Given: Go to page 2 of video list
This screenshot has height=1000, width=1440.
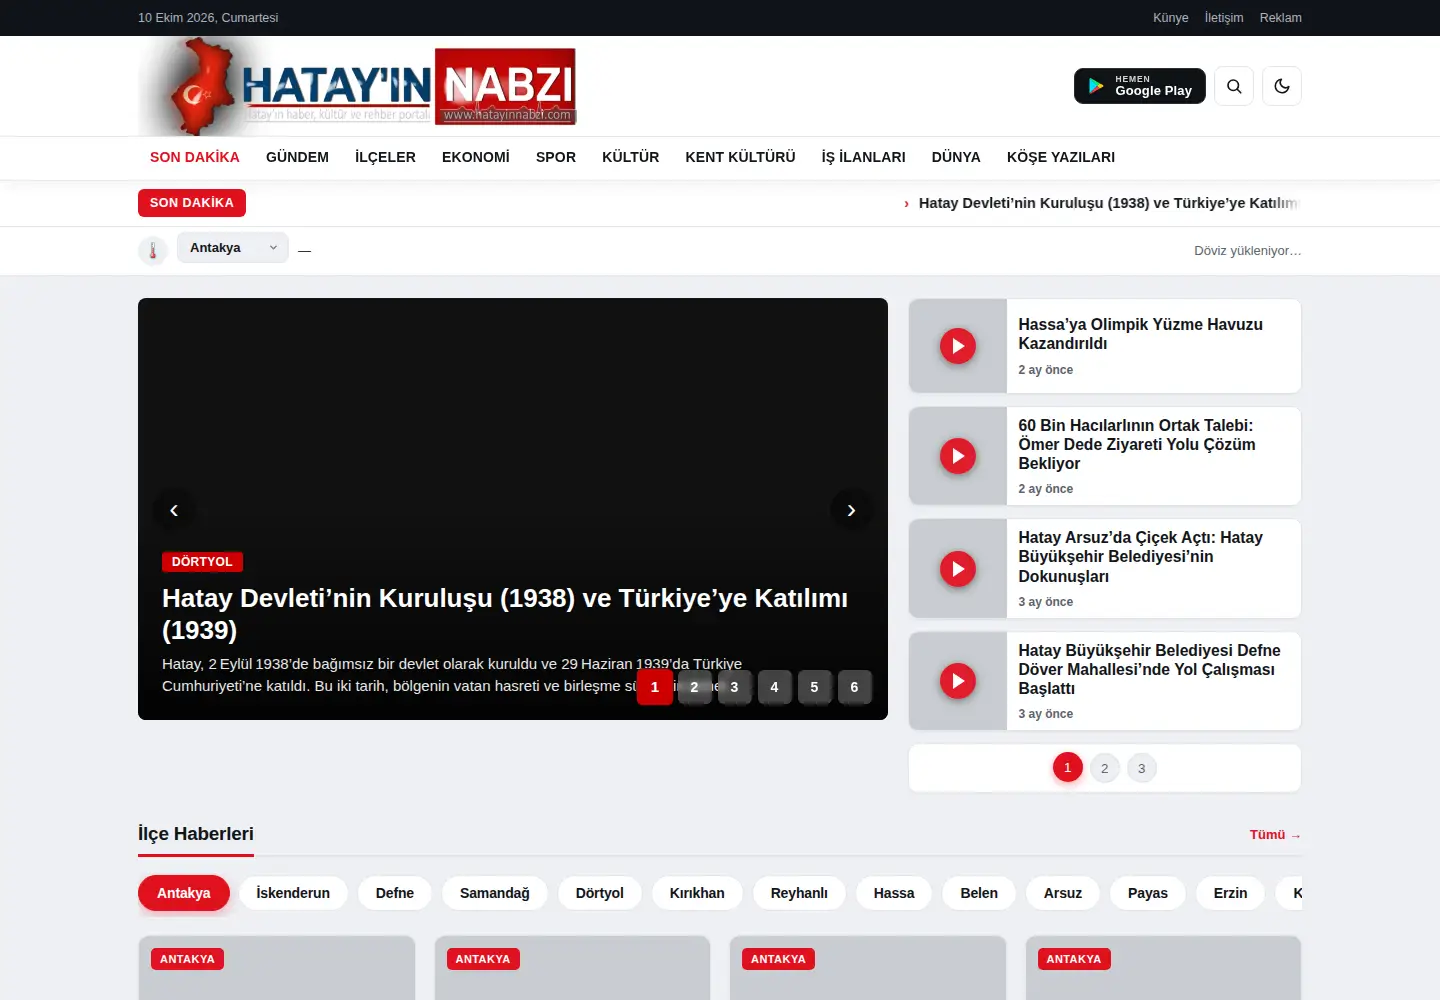Looking at the screenshot, I should click(x=1104, y=768).
